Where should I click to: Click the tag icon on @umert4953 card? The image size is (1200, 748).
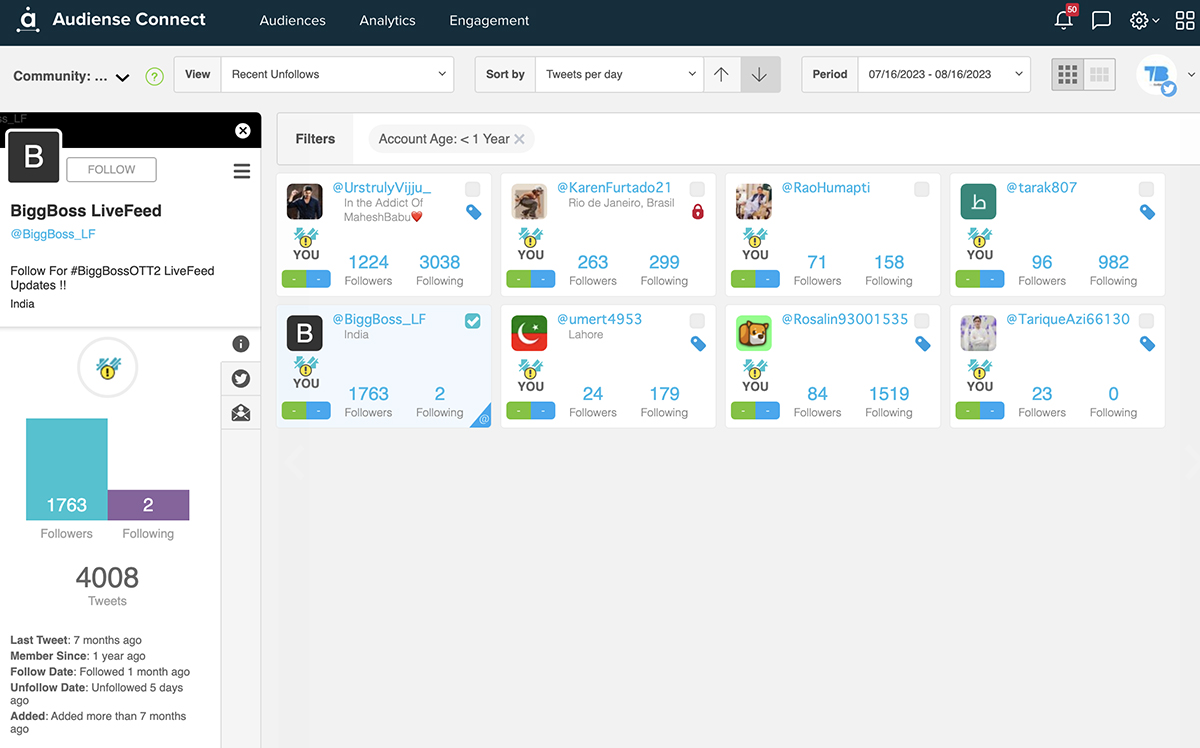tap(698, 343)
